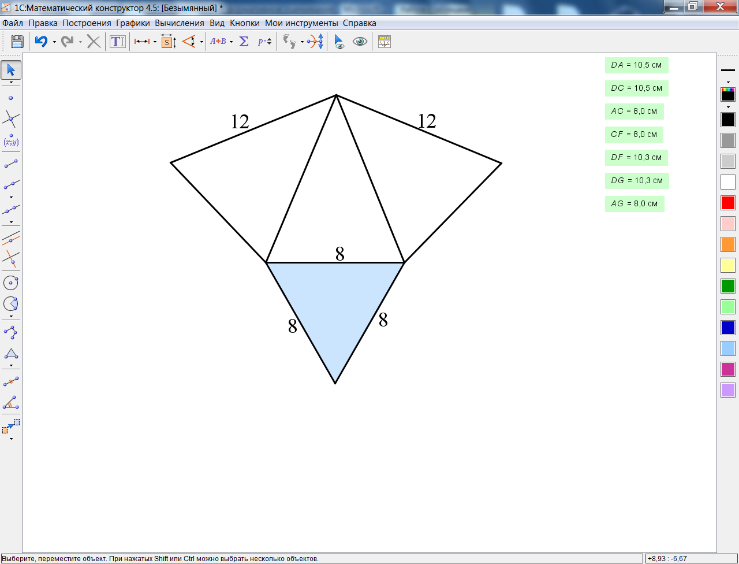Select the angle measurement tool
Screen dimensions: 739x564
tap(189, 41)
